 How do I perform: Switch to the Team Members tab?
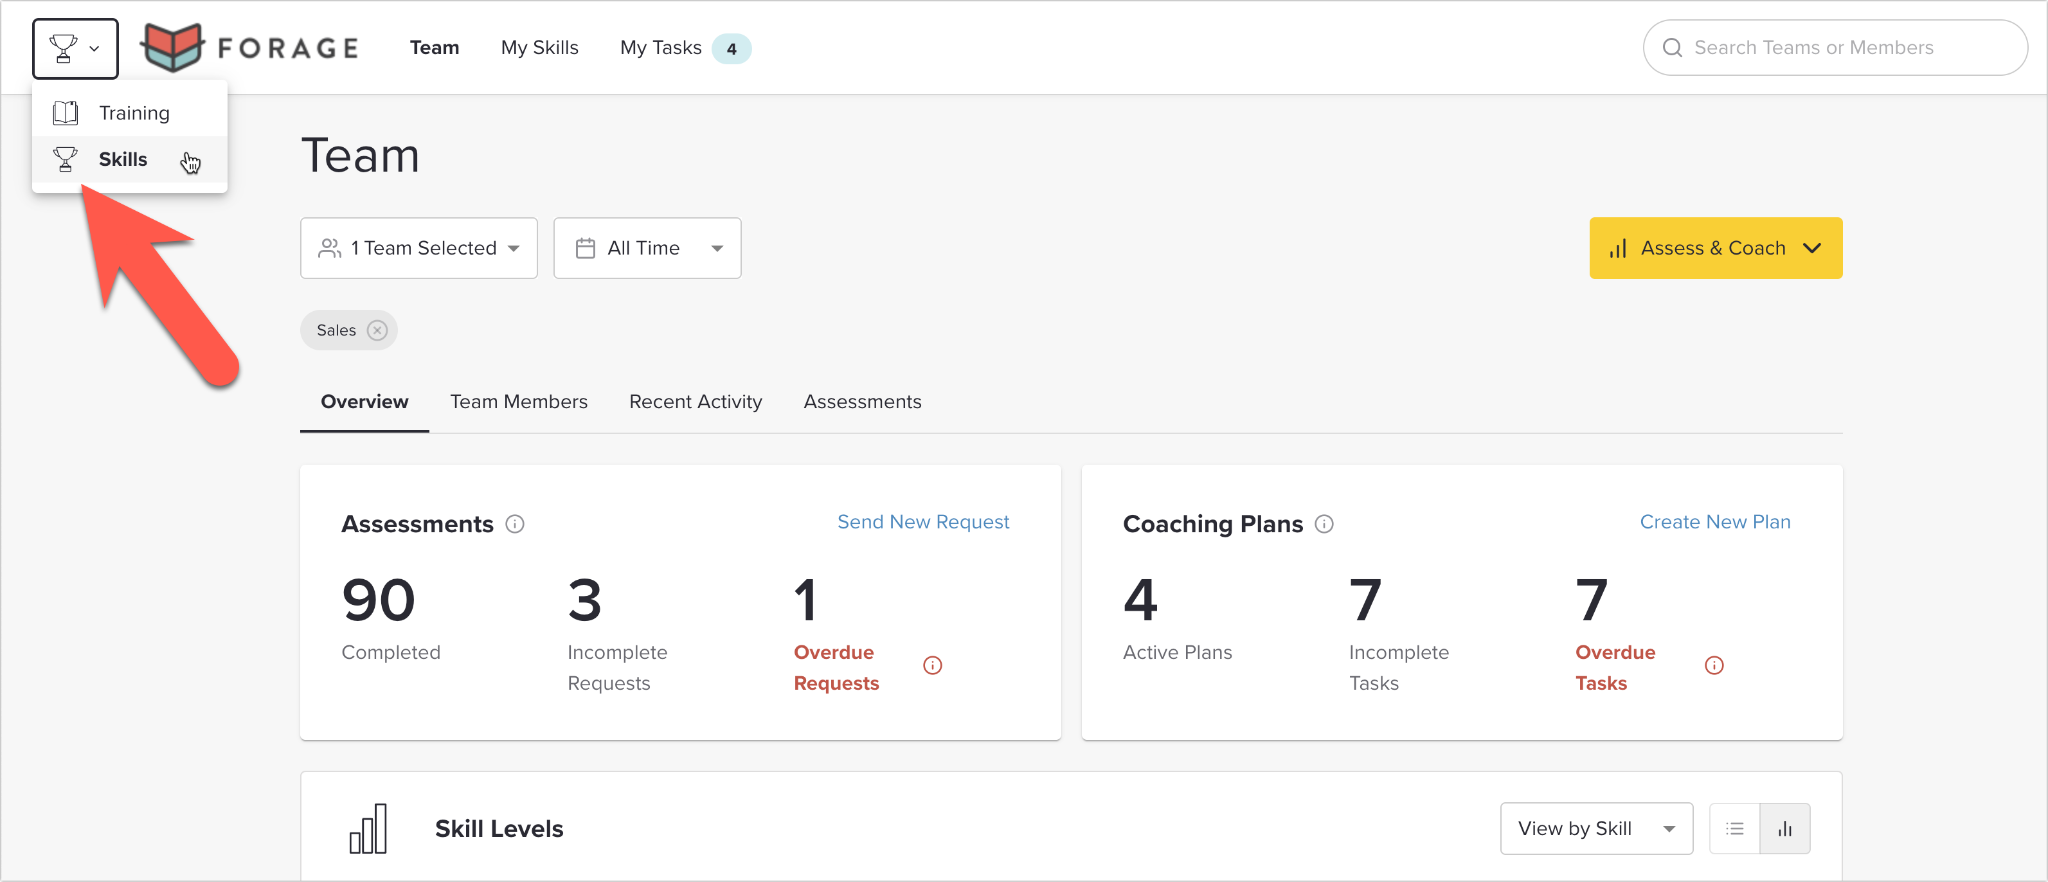point(519,402)
